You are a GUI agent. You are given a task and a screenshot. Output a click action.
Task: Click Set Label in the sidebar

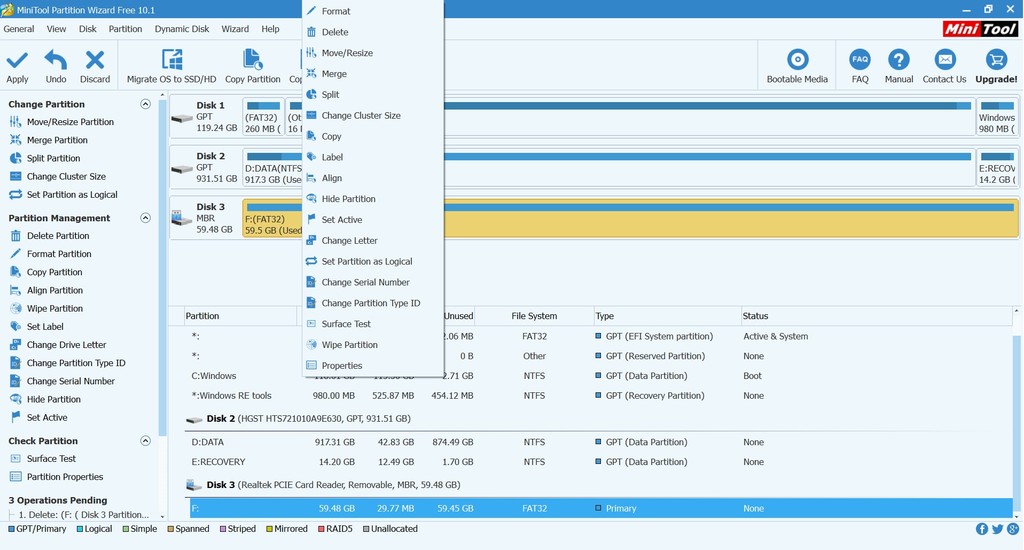pos(45,327)
